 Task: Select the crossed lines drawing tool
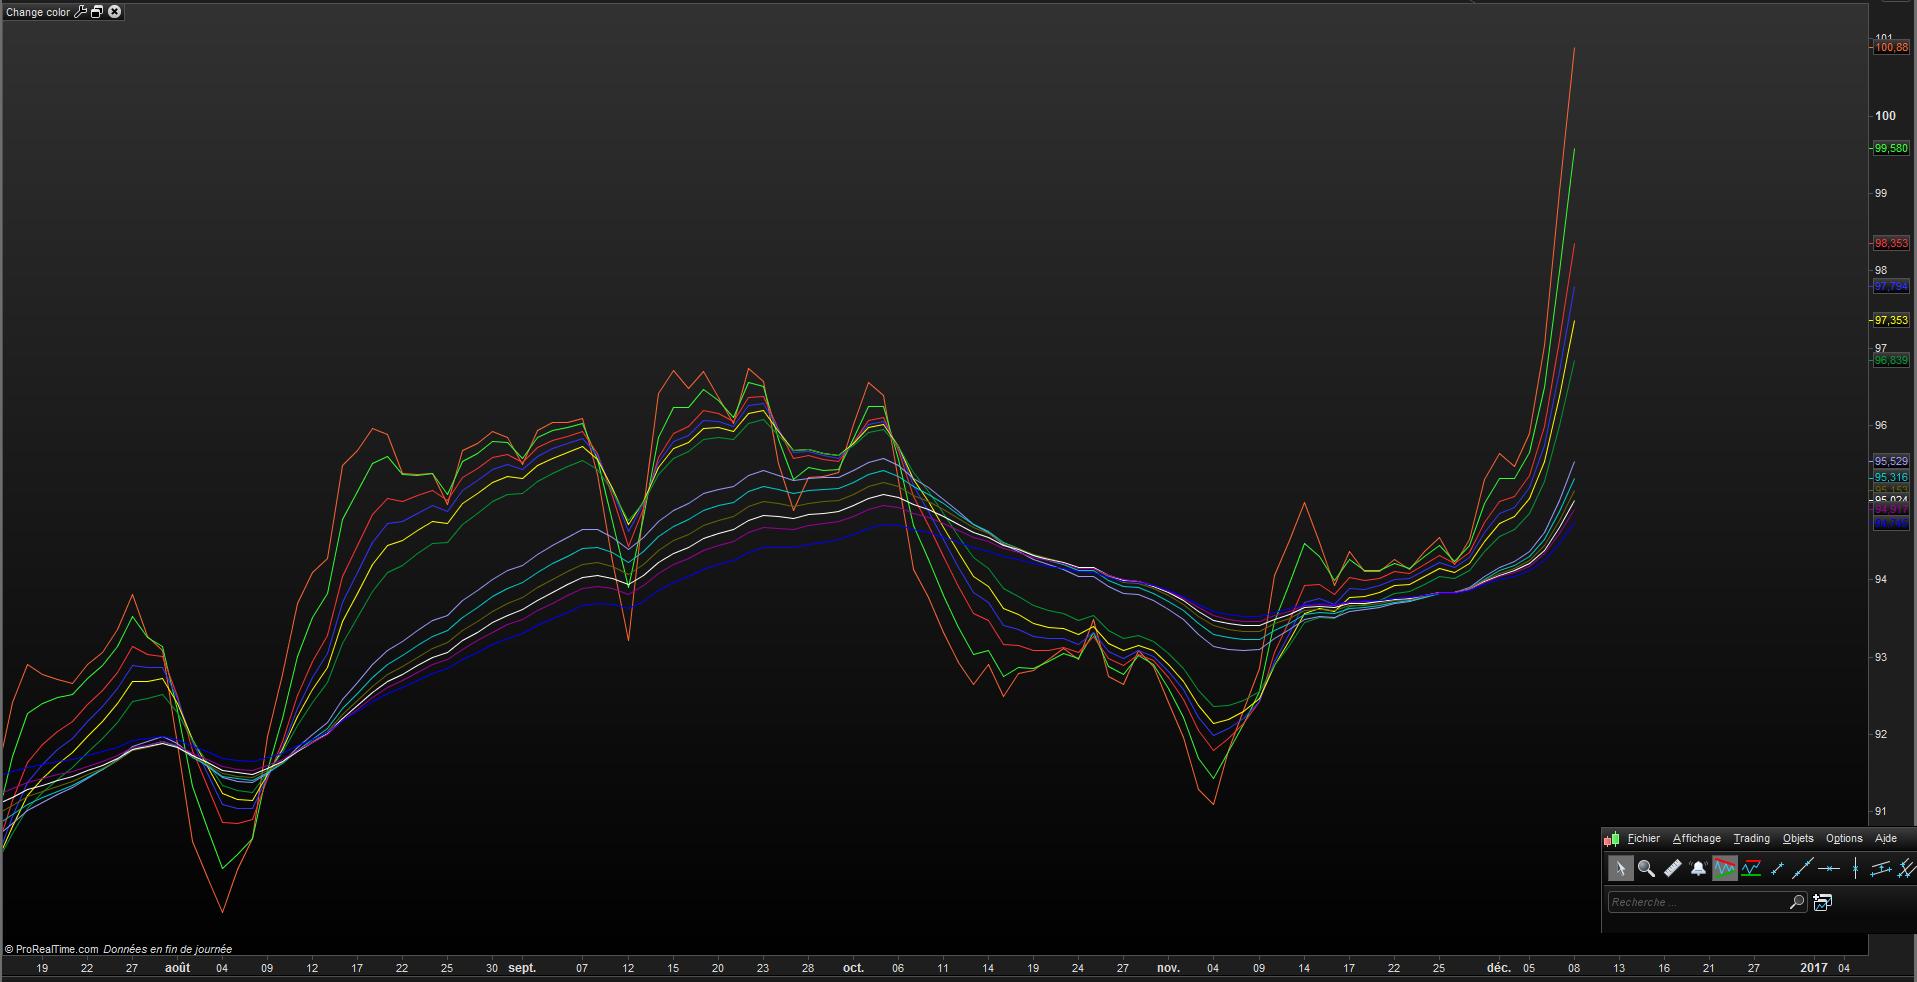pyautogui.click(x=1906, y=869)
